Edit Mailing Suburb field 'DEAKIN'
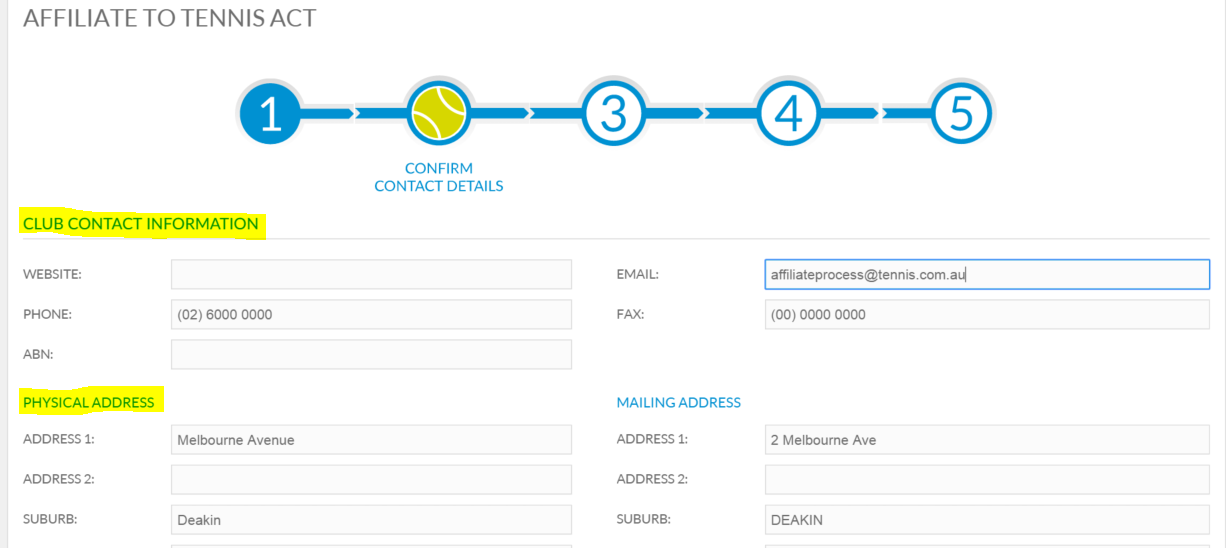The height and width of the screenshot is (548, 1226). pyautogui.click(x=987, y=519)
